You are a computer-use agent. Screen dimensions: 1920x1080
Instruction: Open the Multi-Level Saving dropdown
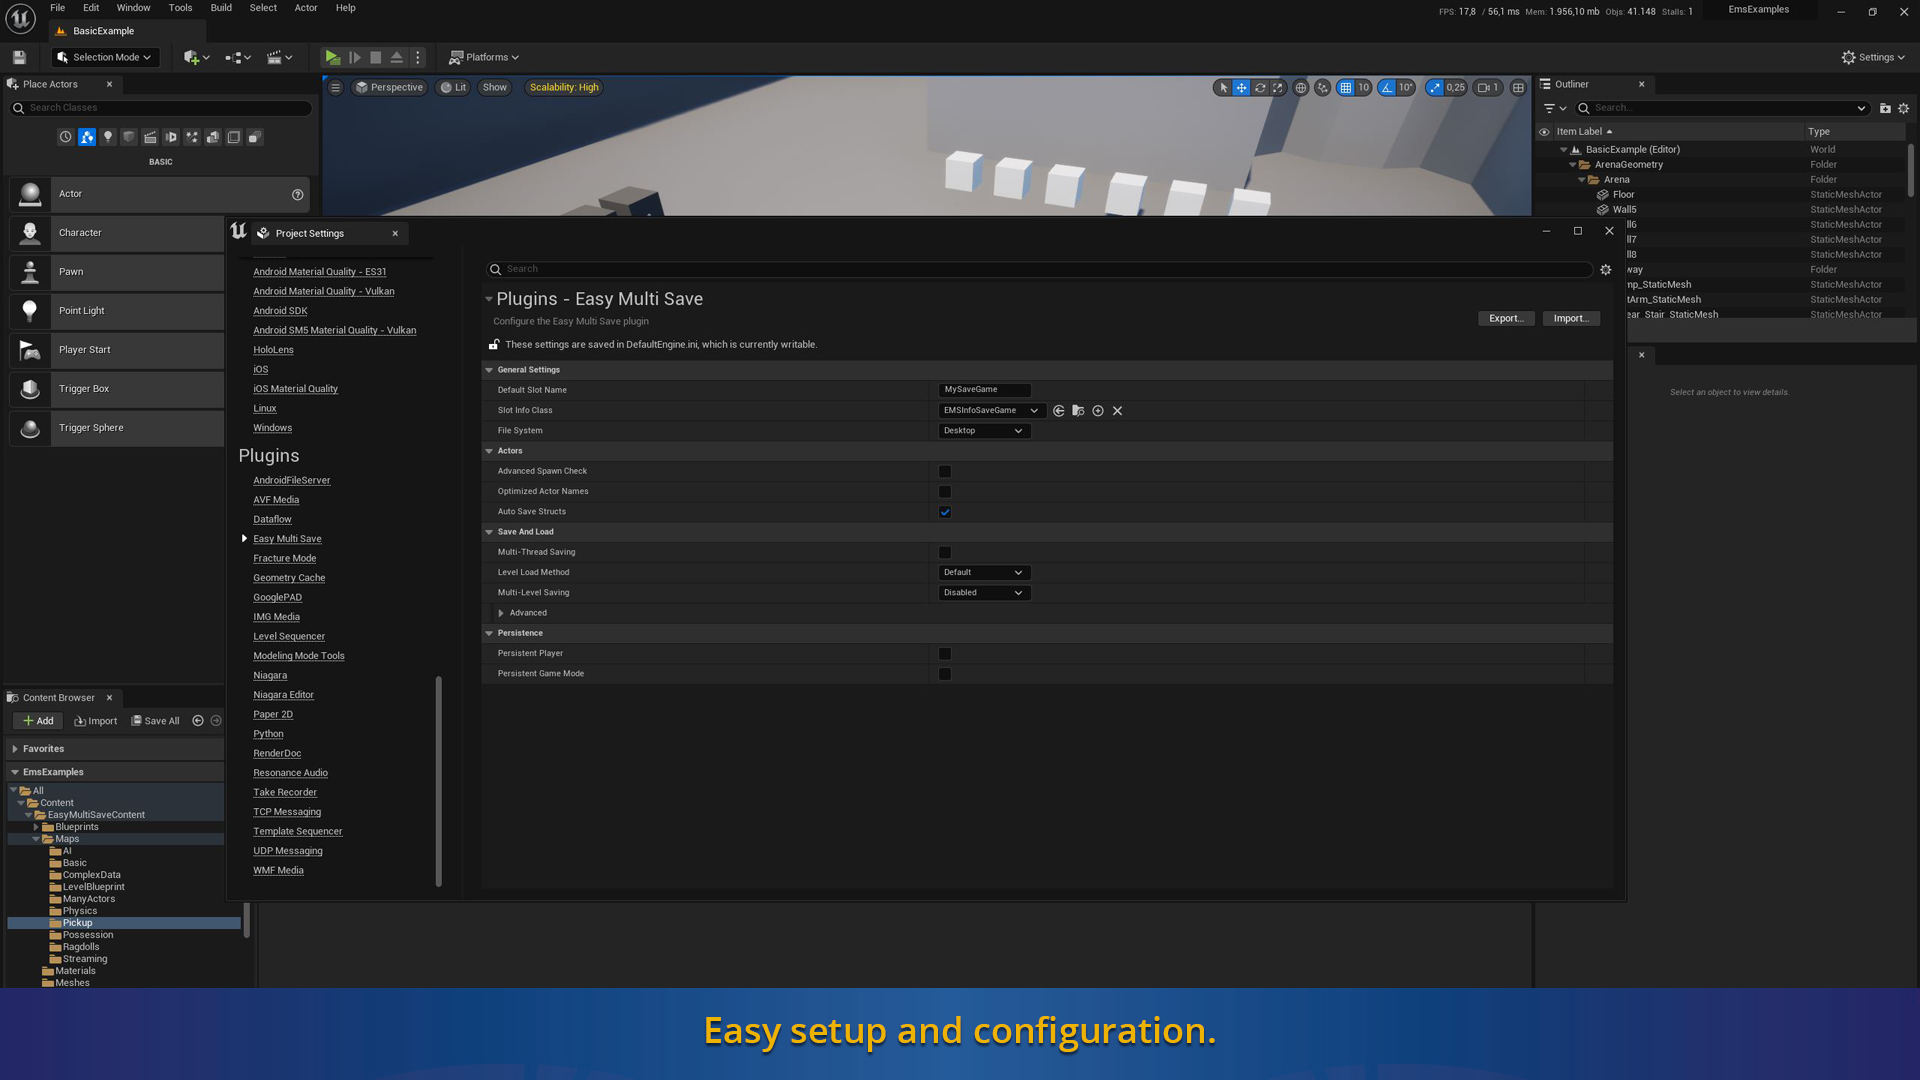pyautogui.click(x=983, y=593)
